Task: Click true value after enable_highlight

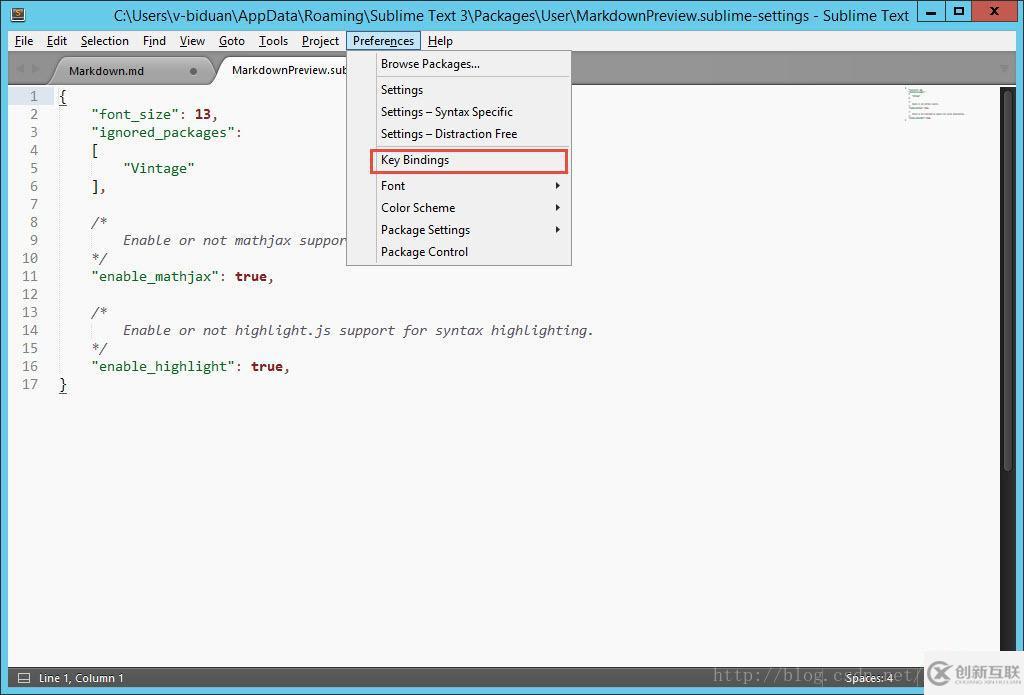Action: click(x=266, y=366)
